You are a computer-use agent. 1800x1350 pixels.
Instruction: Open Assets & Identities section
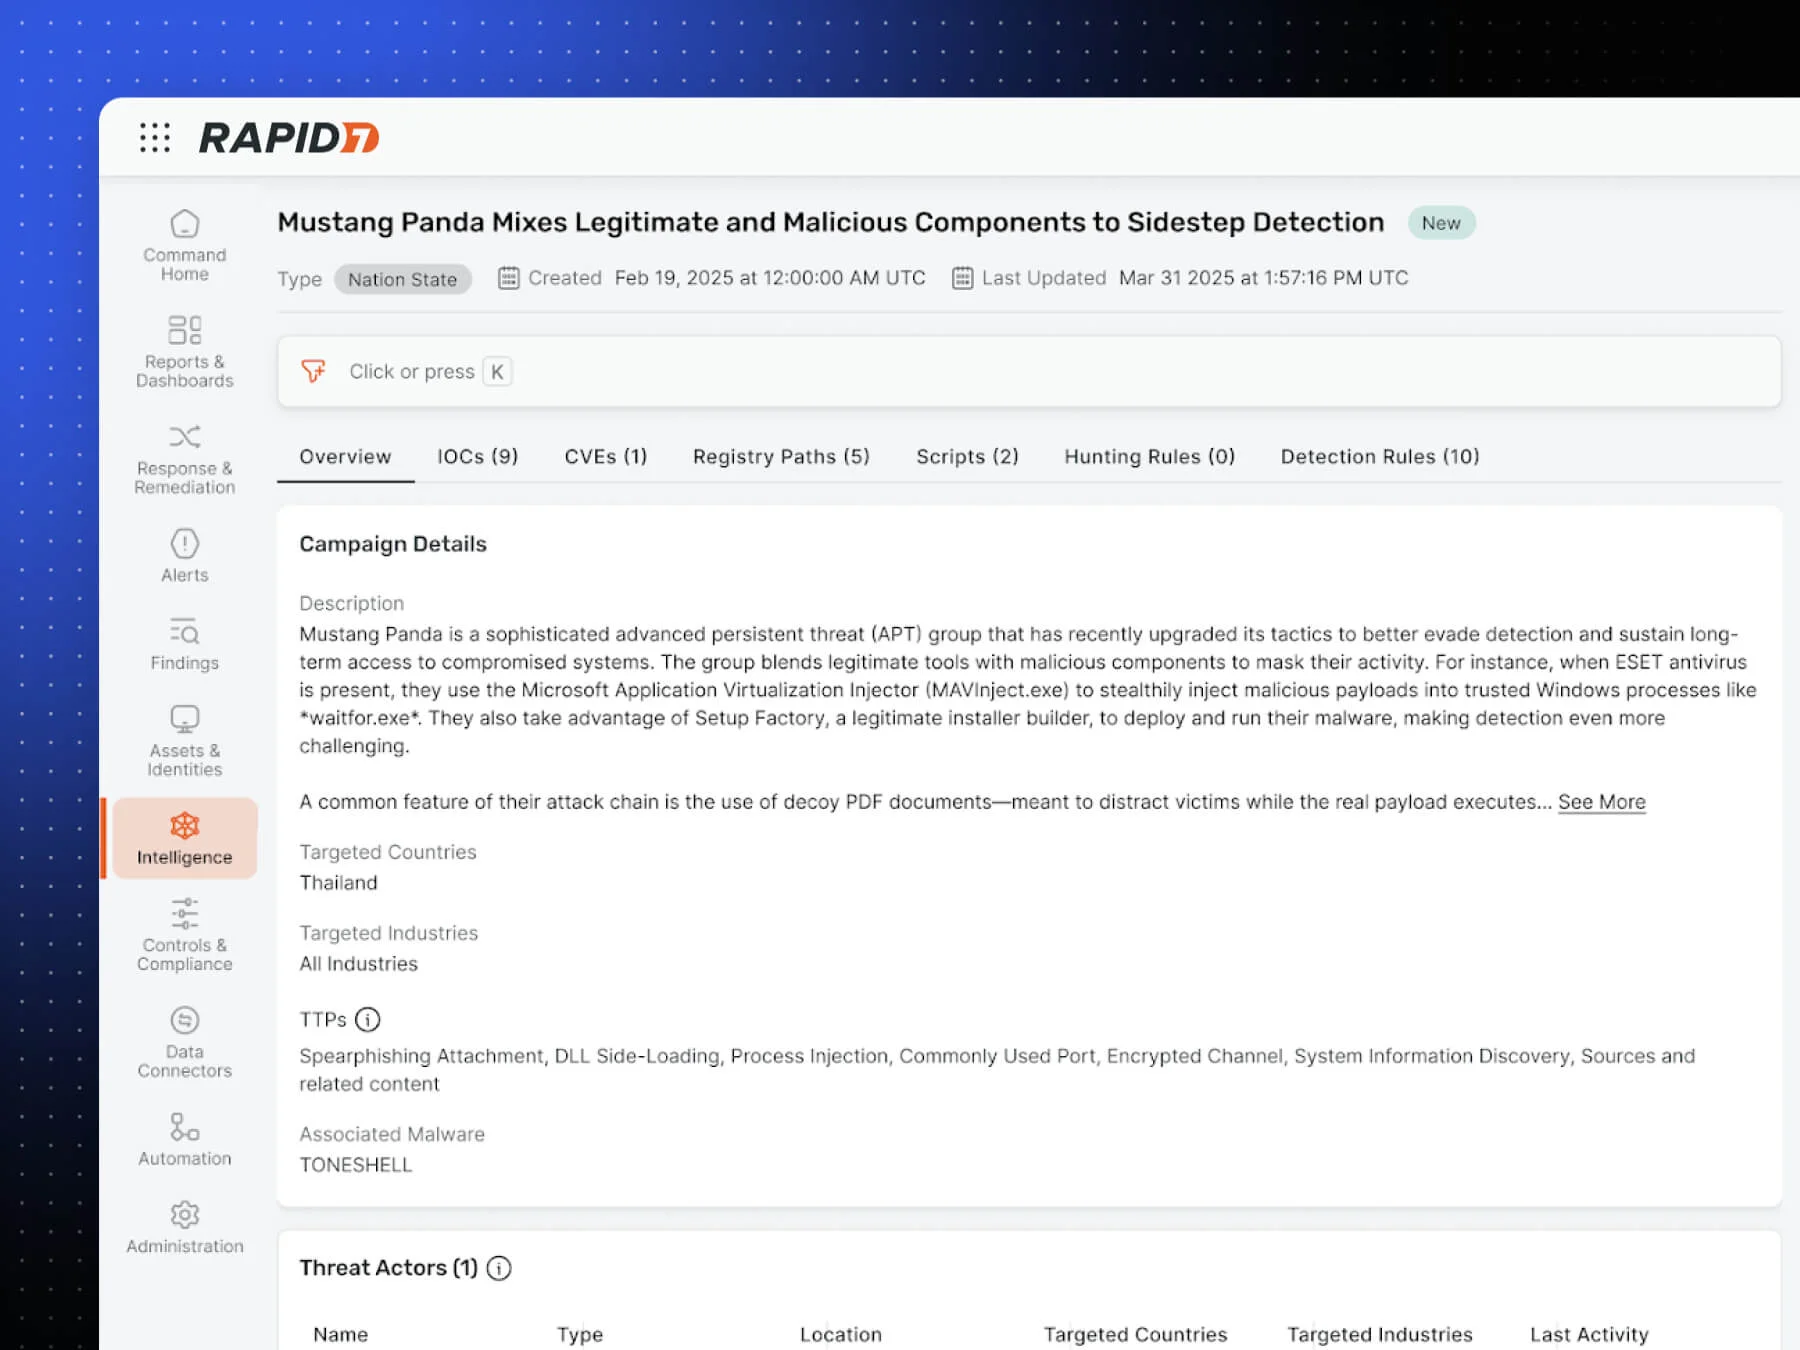point(184,741)
